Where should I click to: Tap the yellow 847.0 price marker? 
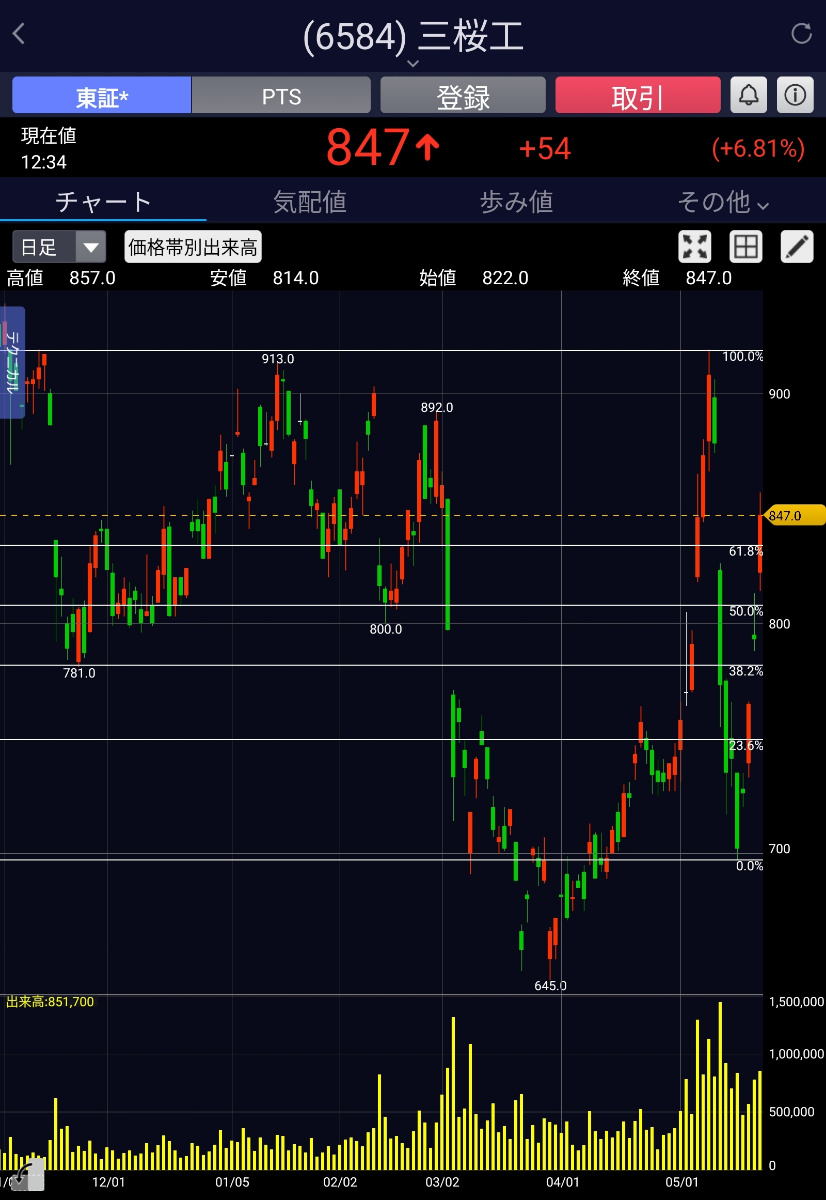[795, 516]
